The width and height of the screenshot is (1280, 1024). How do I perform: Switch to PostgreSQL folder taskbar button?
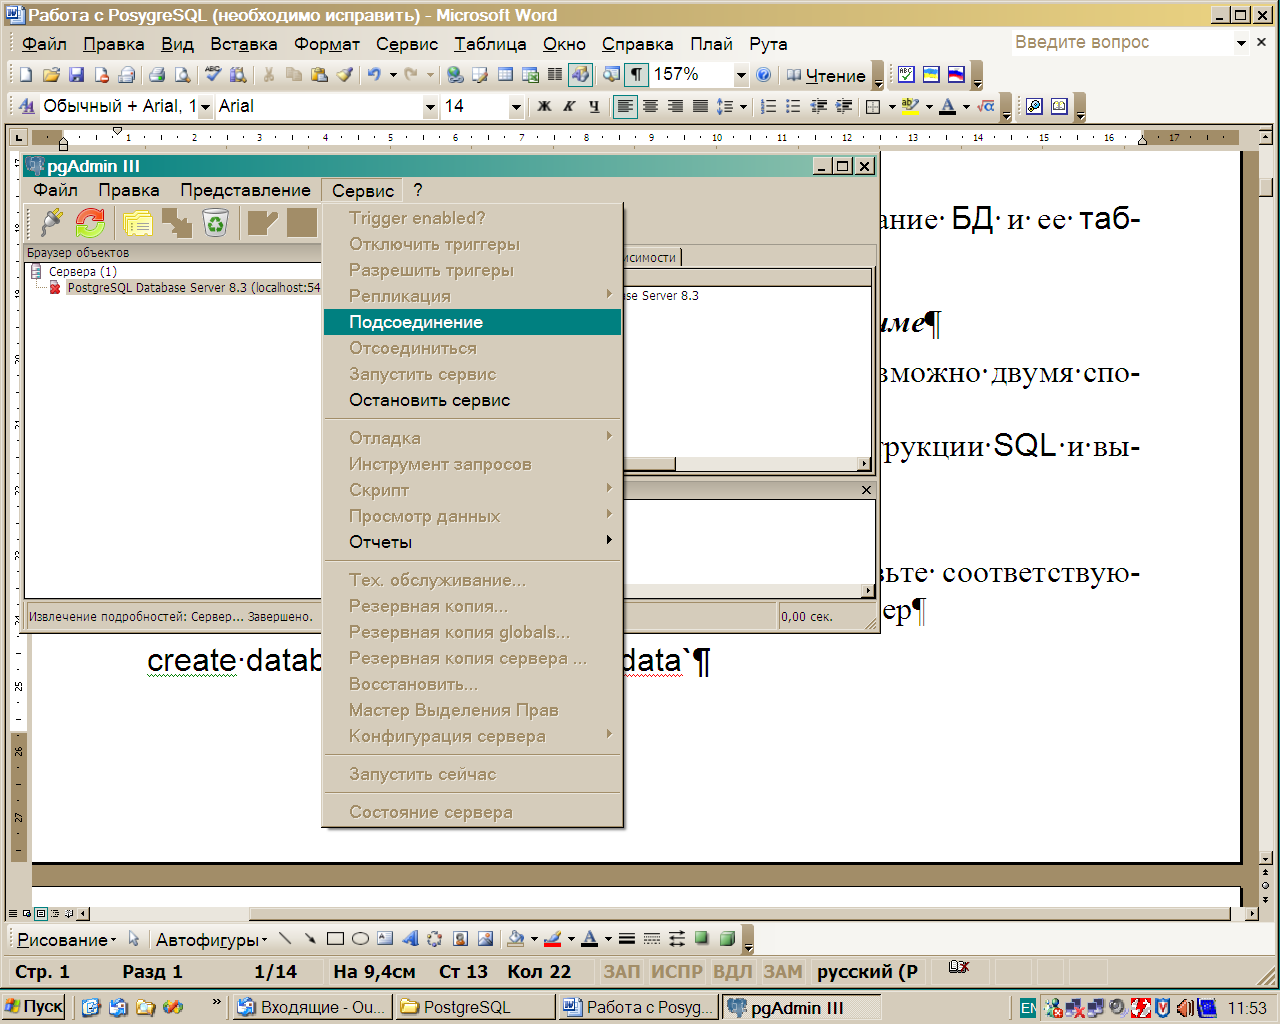pyautogui.click(x=474, y=1007)
